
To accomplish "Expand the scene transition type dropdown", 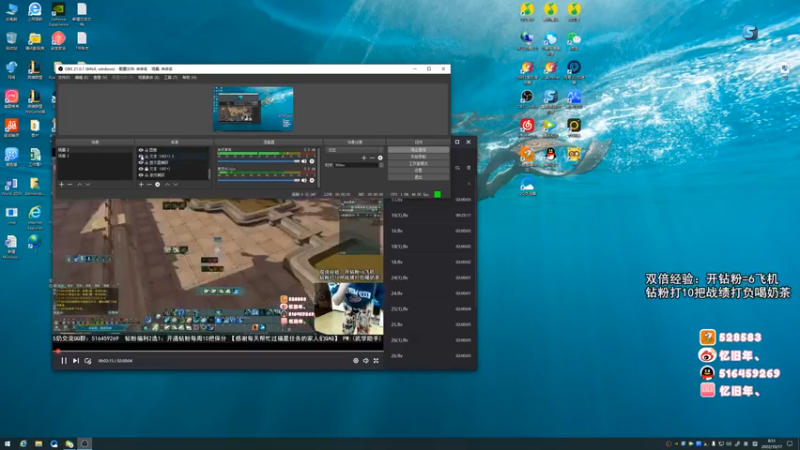I will click(355, 150).
